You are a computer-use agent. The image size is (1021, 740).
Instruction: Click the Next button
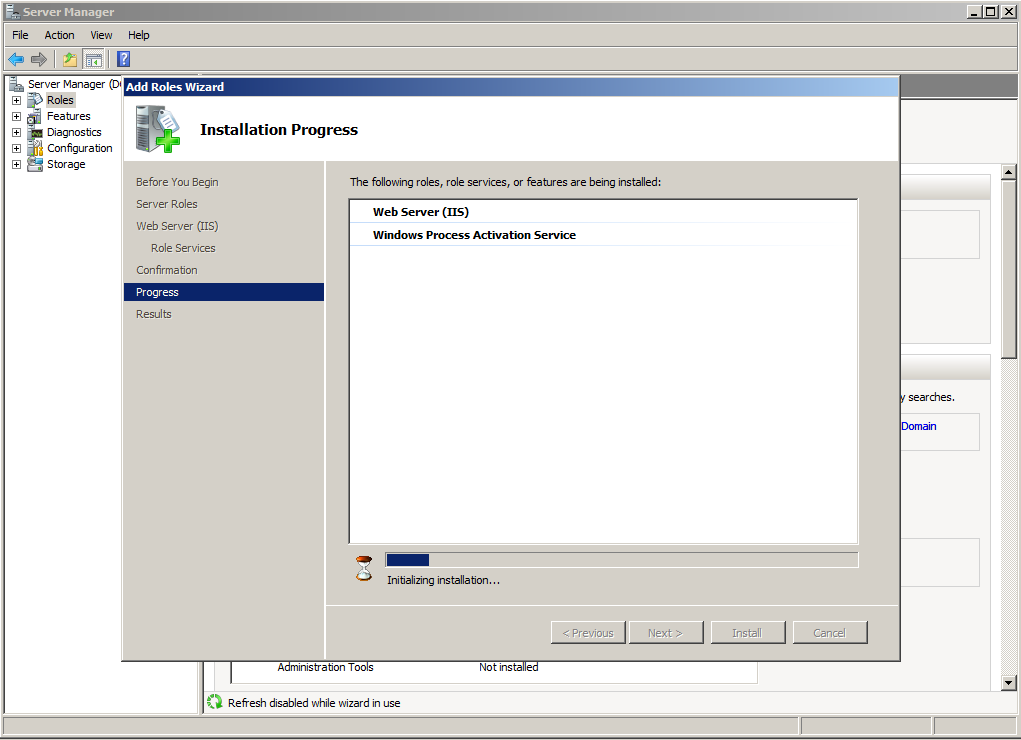click(665, 633)
